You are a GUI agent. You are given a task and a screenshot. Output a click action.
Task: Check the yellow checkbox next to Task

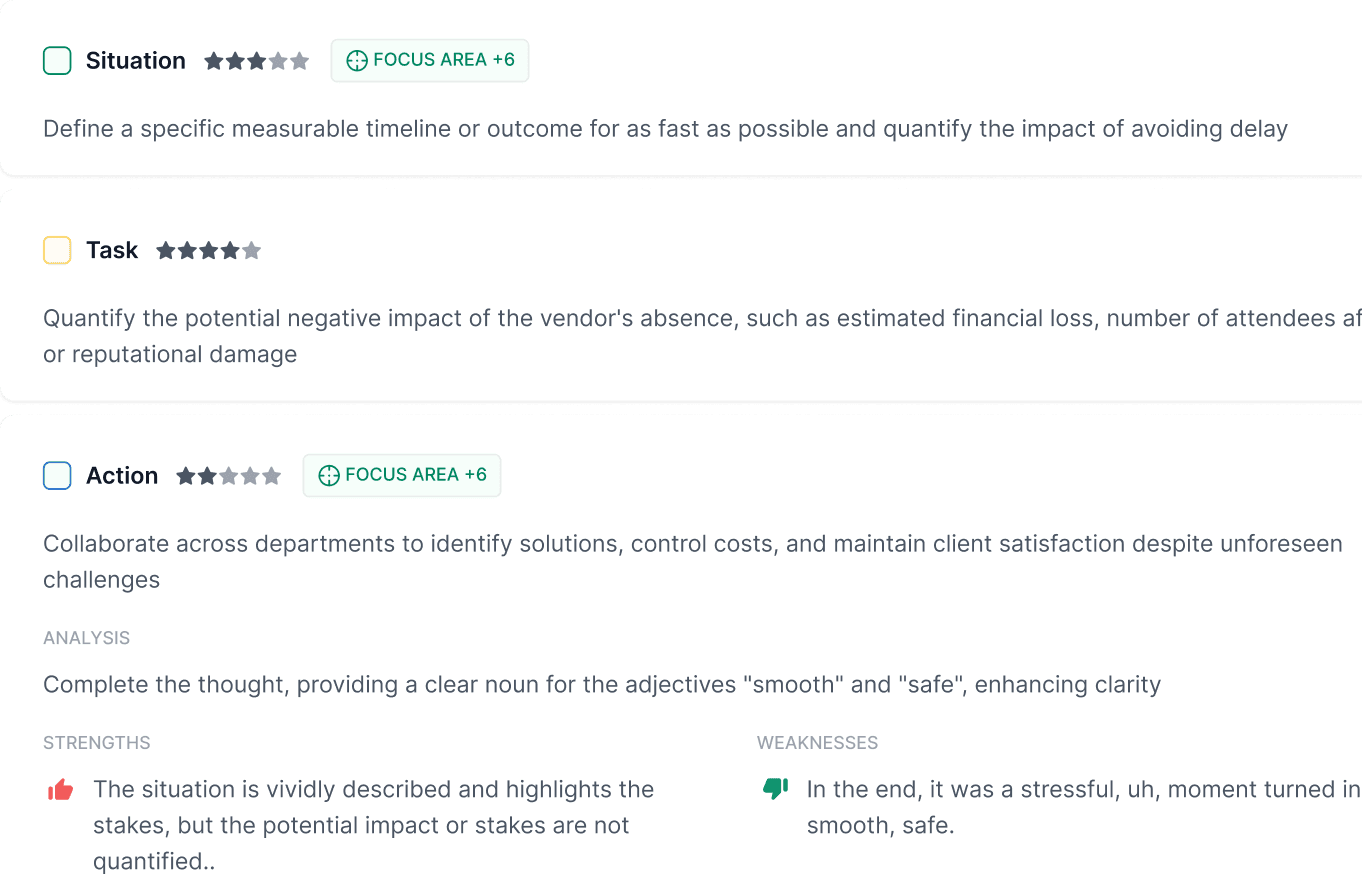pyautogui.click(x=57, y=250)
